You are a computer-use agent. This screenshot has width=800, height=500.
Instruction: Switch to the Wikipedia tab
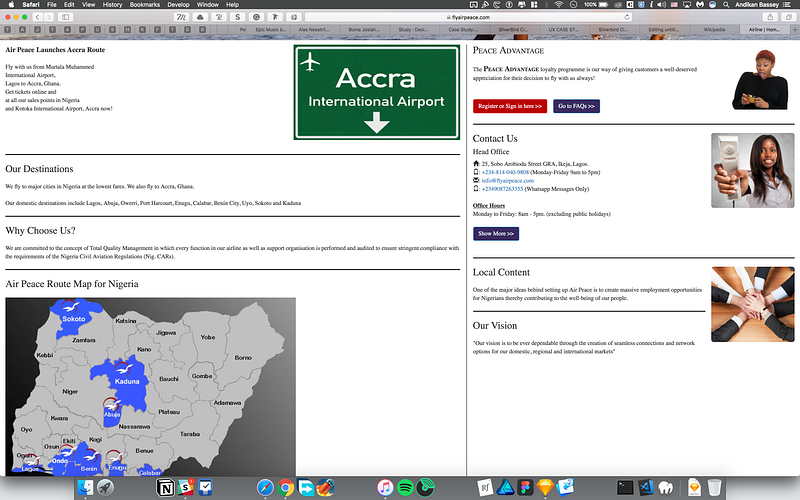pos(714,30)
